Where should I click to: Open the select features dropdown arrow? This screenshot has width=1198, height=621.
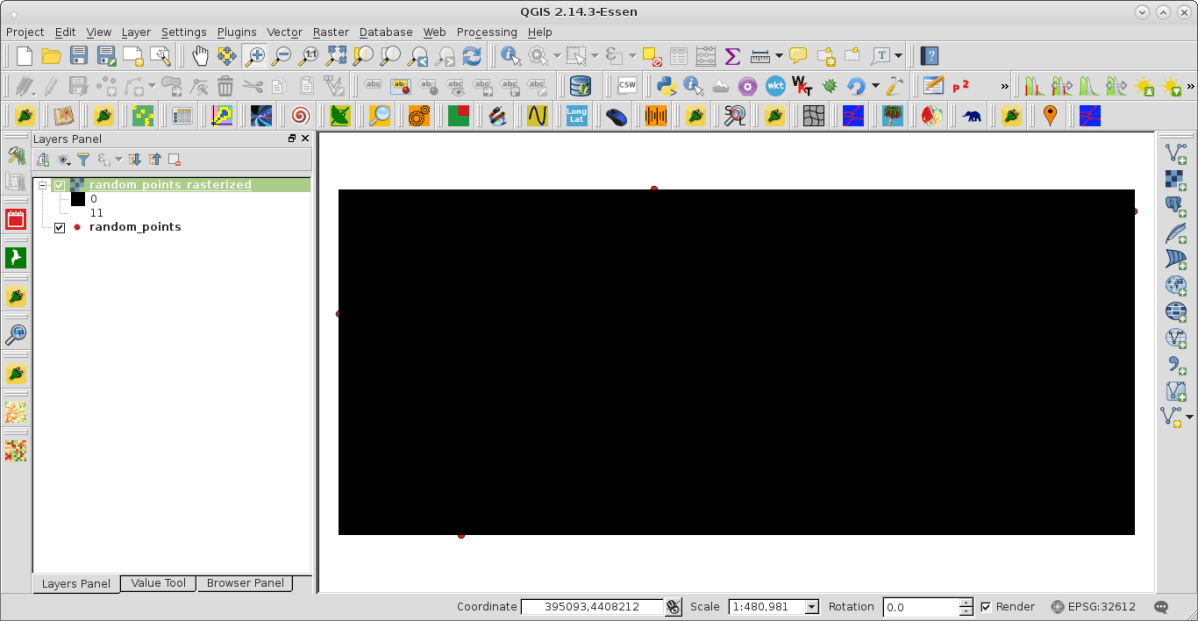point(594,56)
